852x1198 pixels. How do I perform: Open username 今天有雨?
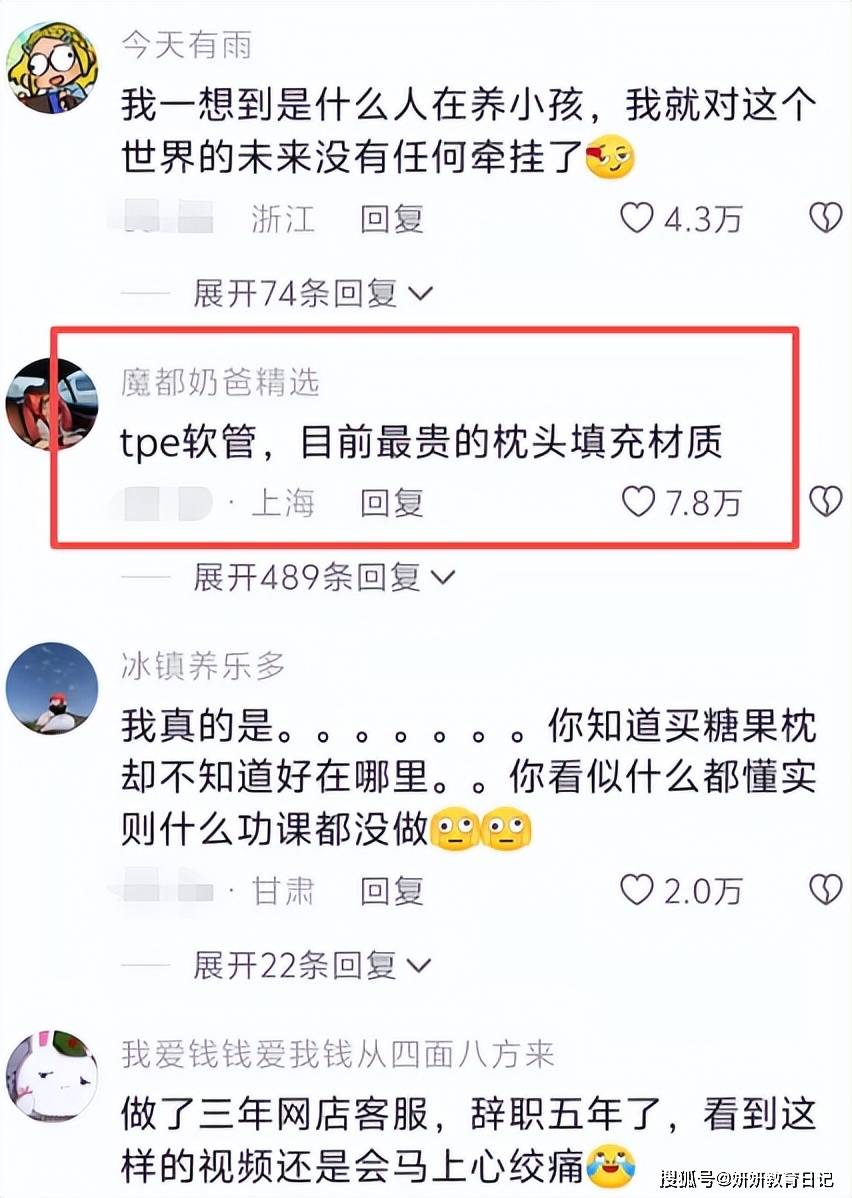(186, 45)
